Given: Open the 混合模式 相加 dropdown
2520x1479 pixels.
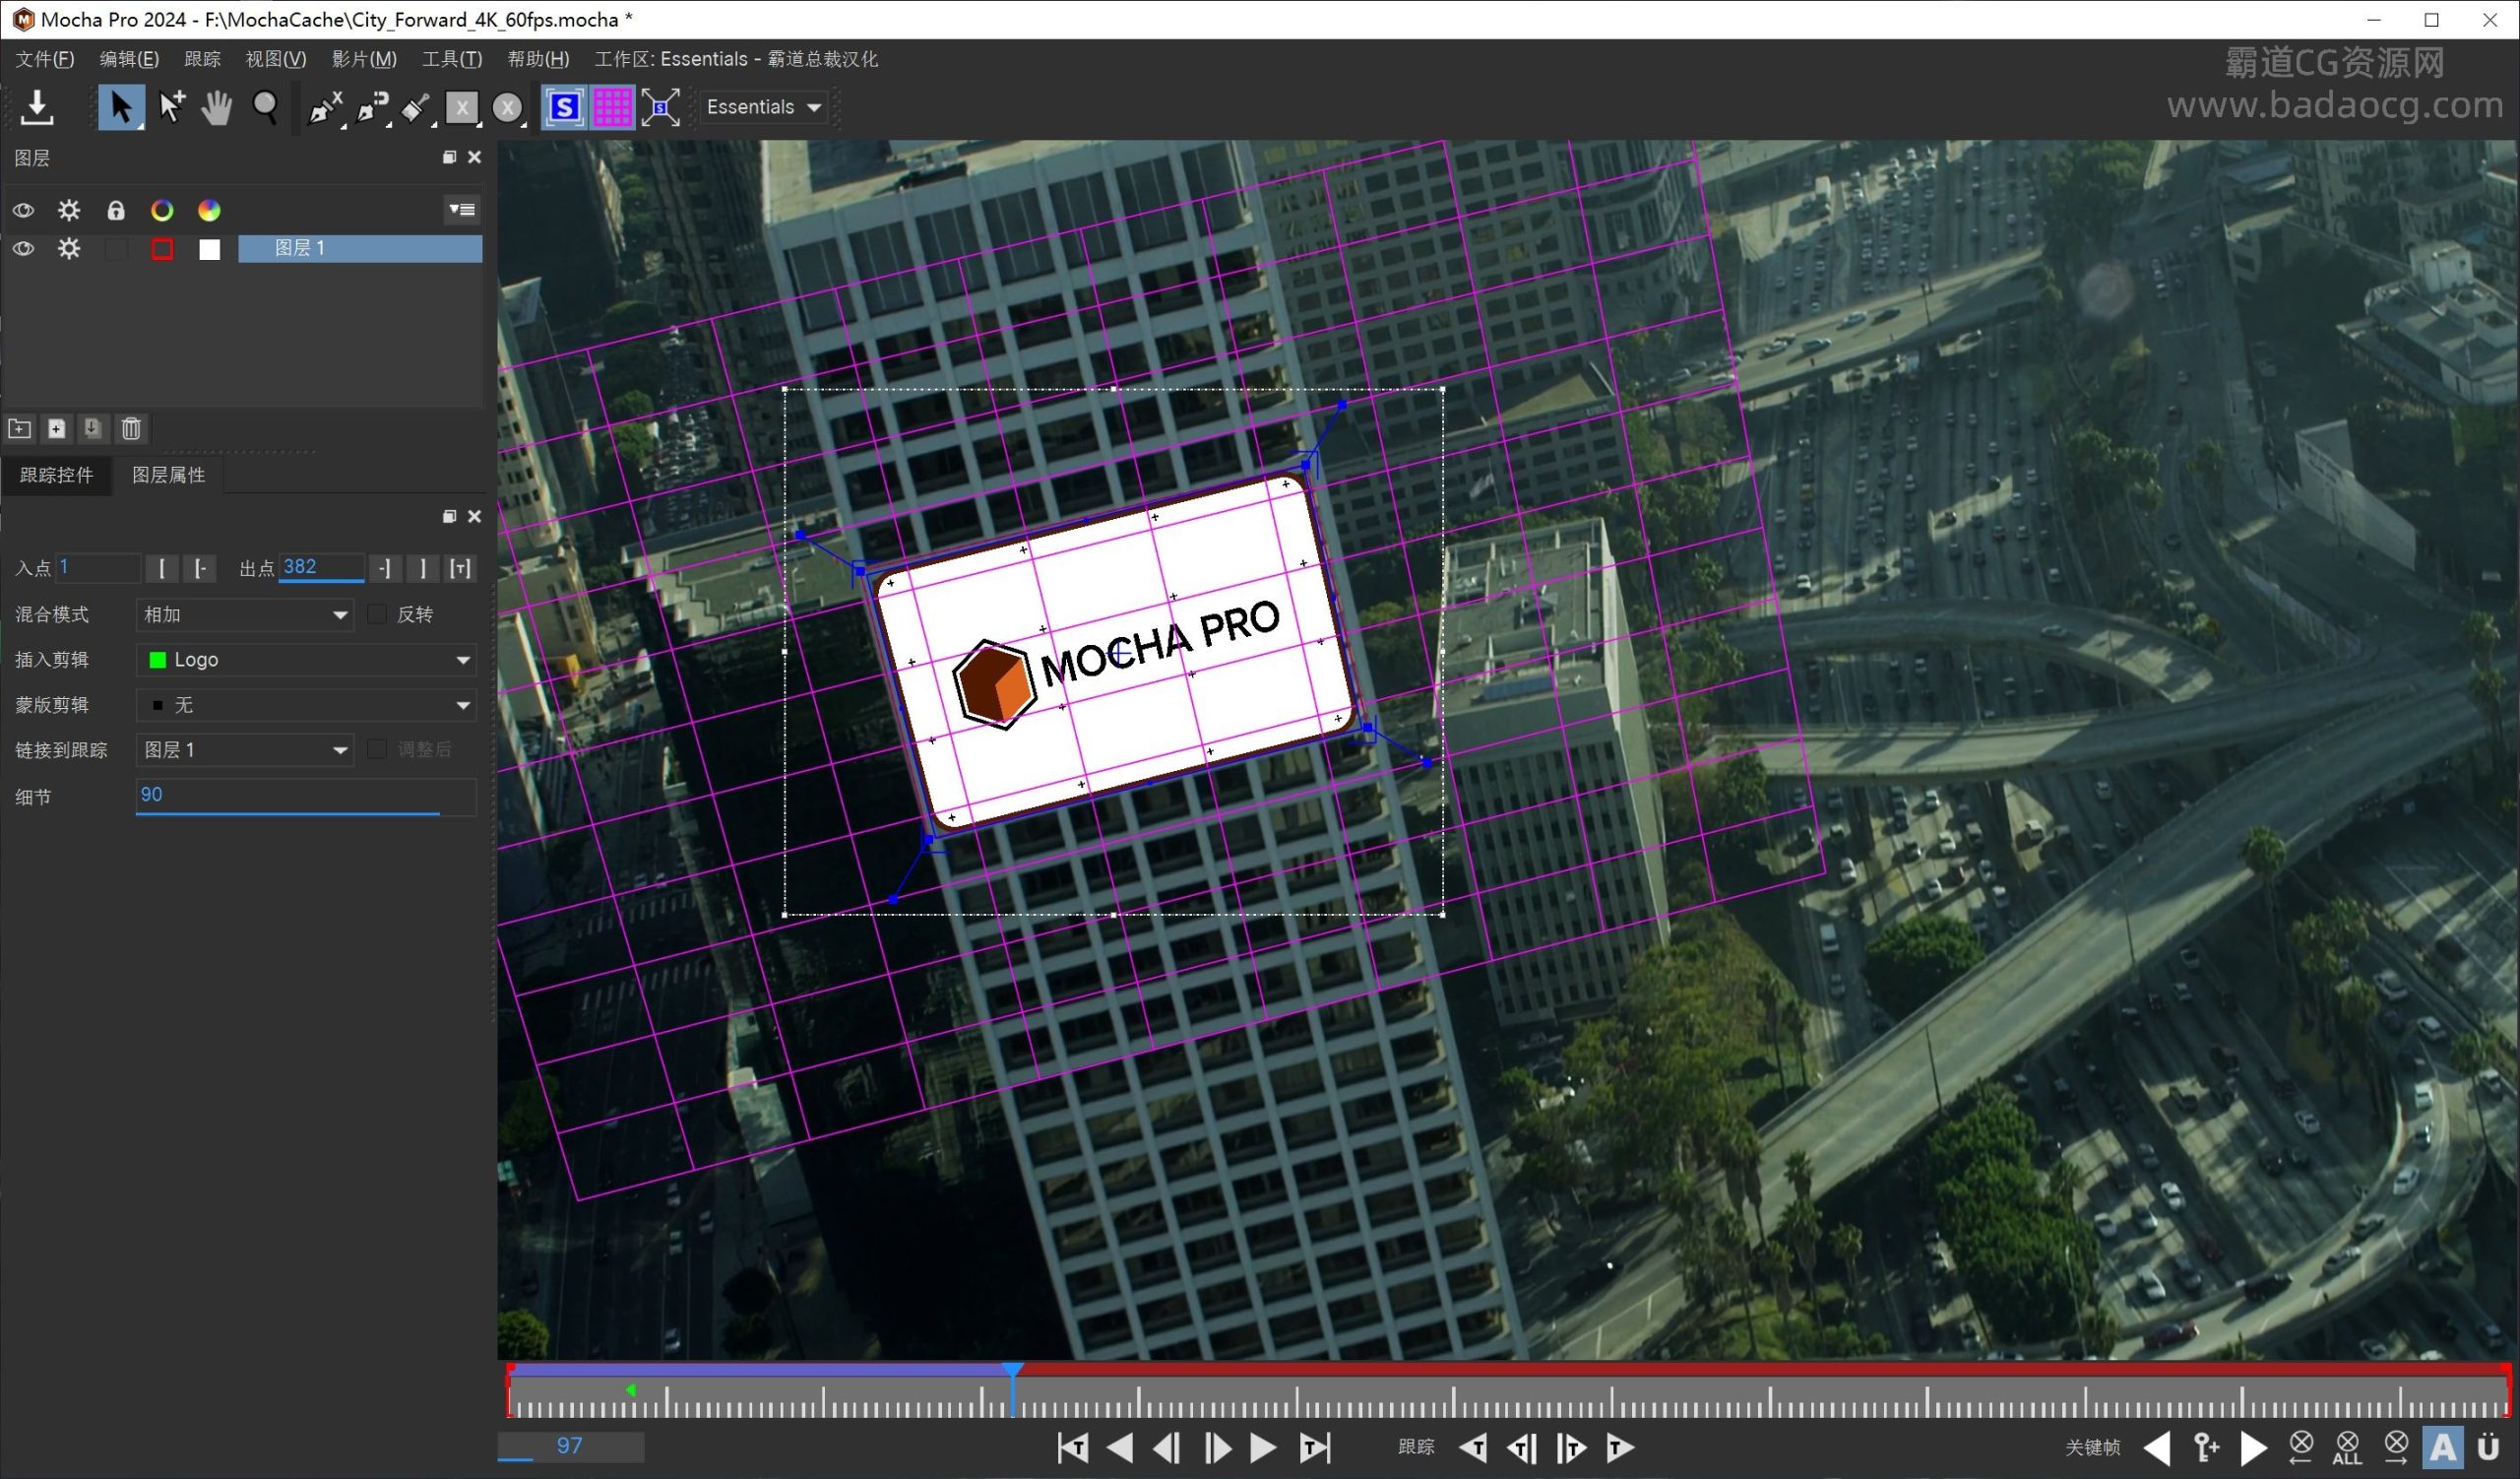Looking at the screenshot, I should click(245, 614).
